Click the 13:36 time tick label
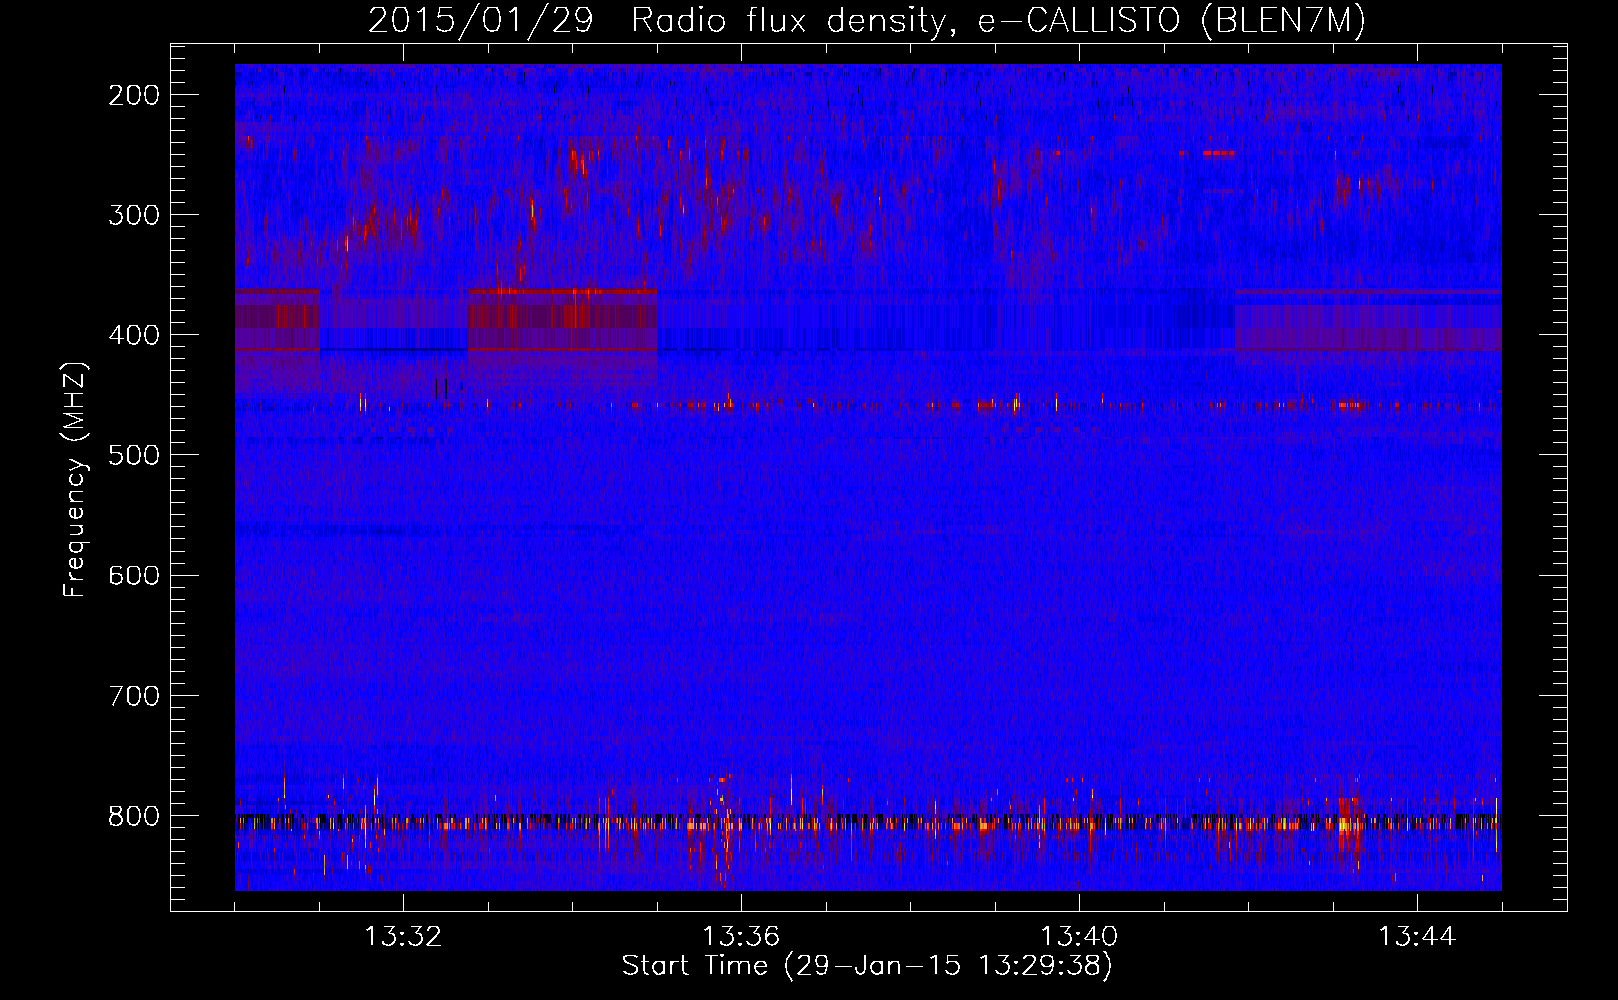 pyautogui.click(x=741, y=937)
